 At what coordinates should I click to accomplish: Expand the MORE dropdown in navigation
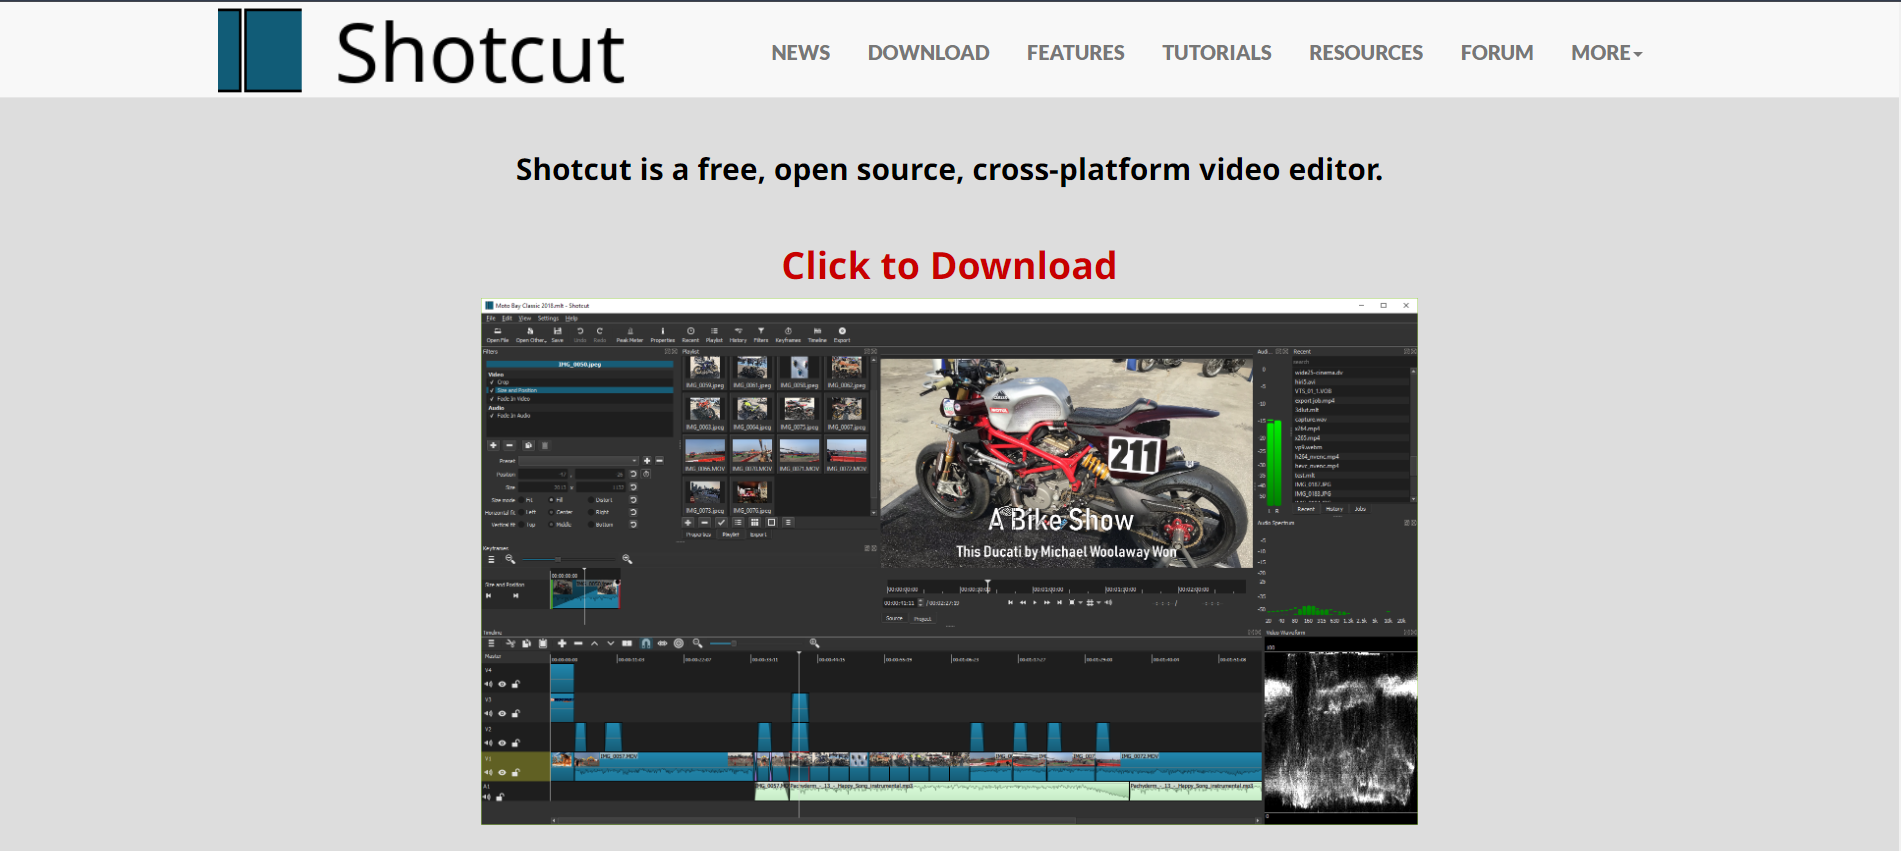[1606, 52]
